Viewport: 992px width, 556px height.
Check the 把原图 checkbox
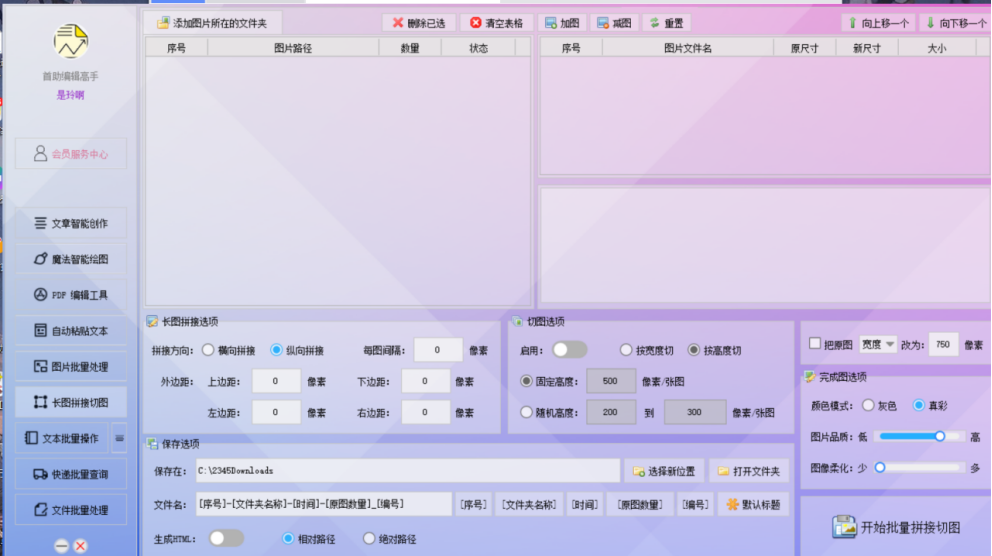click(x=815, y=343)
